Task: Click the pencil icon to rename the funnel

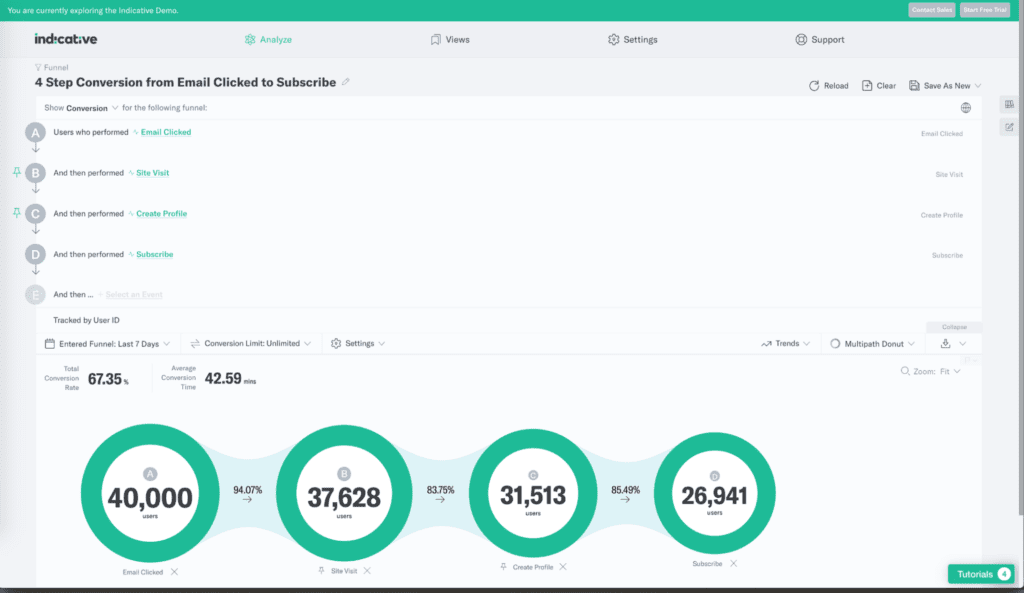Action: click(x=347, y=82)
